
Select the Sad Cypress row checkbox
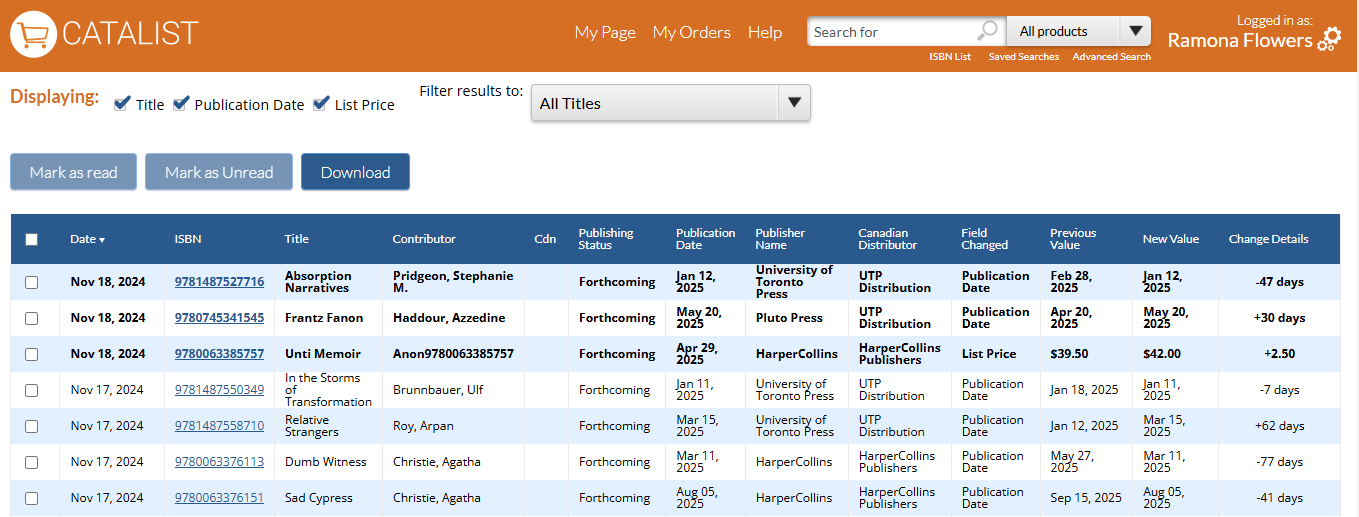32,498
